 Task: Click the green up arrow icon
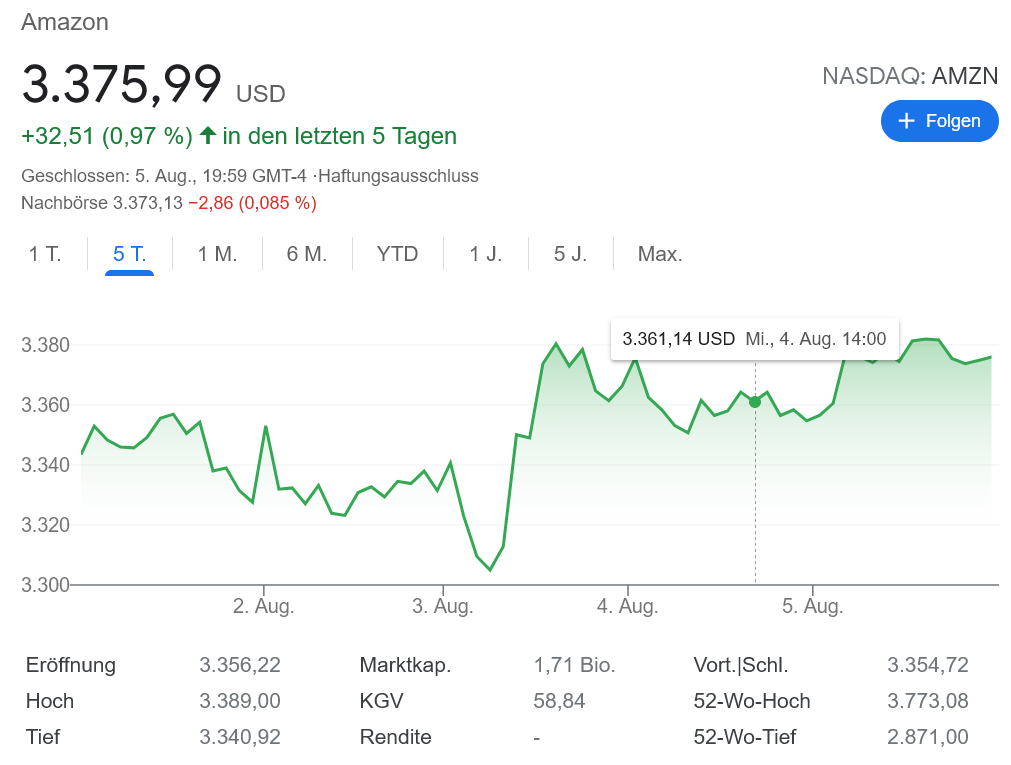[208, 135]
